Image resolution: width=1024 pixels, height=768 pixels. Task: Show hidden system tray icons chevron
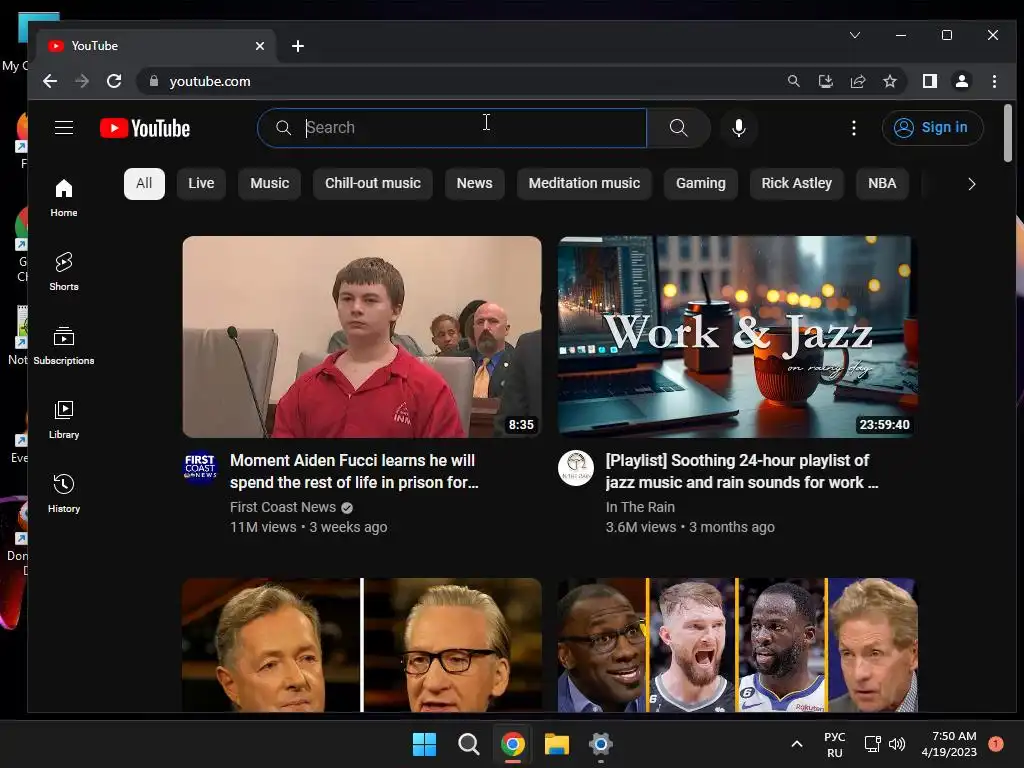click(797, 744)
